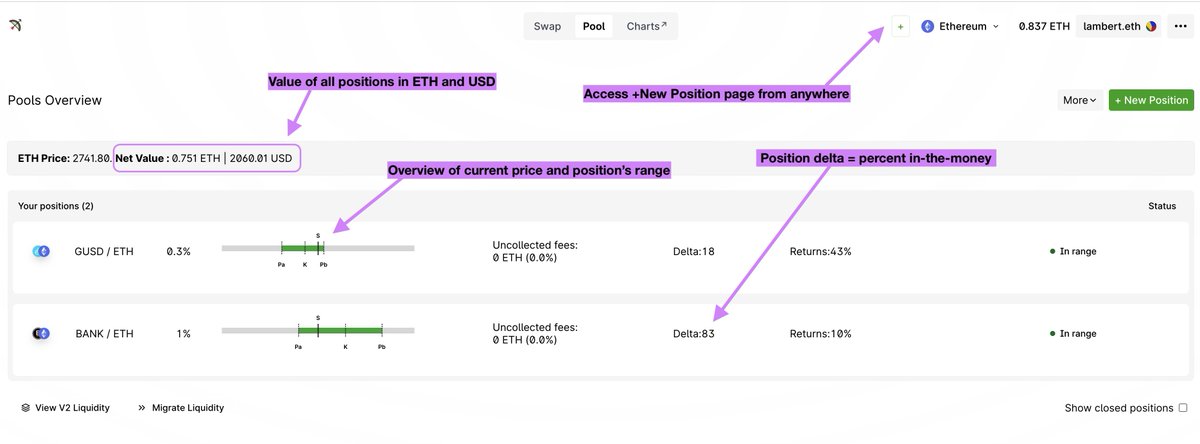Image resolution: width=1200 pixels, height=444 pixels.
Task: Click the 1% fee tier label
Action: [x=183, y=333]
